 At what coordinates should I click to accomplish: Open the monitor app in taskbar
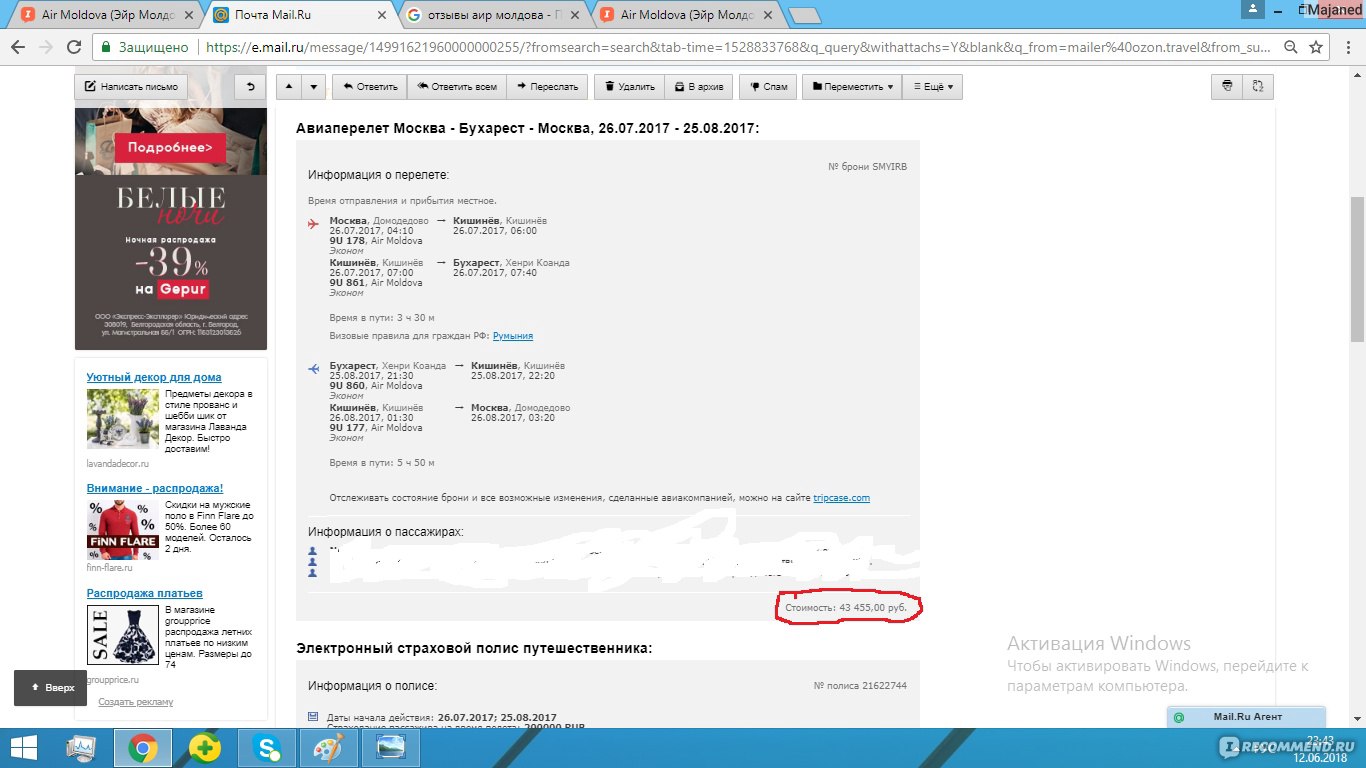(82, 748)
